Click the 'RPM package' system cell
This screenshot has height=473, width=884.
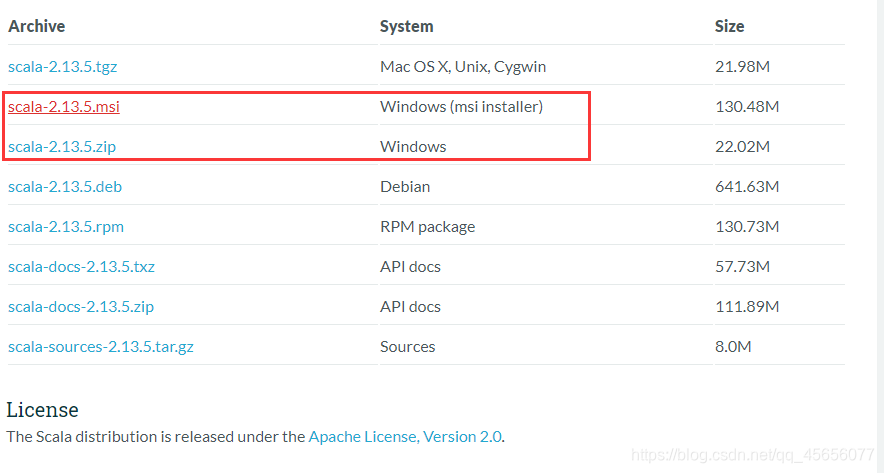427,227
